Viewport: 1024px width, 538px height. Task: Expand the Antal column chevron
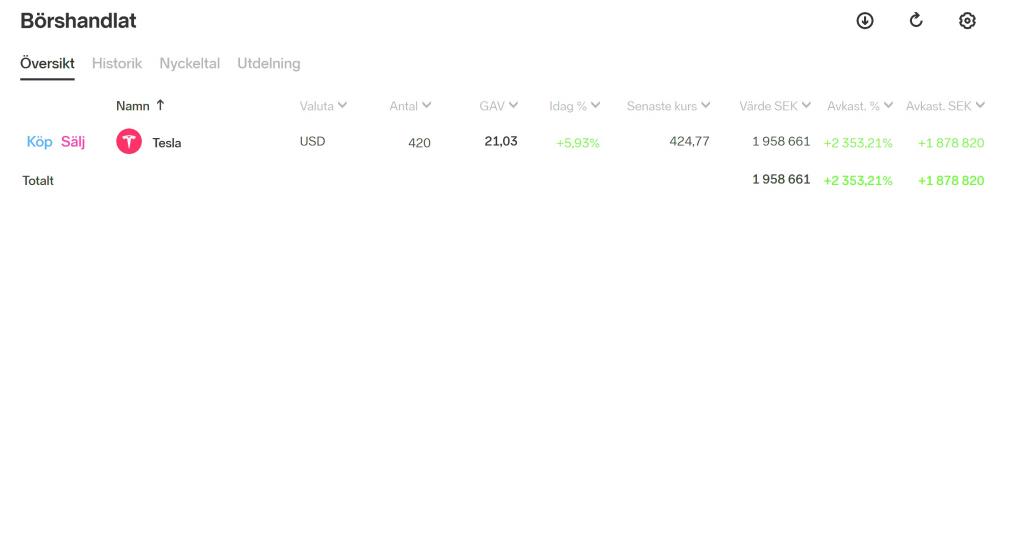tap(426, 105)
